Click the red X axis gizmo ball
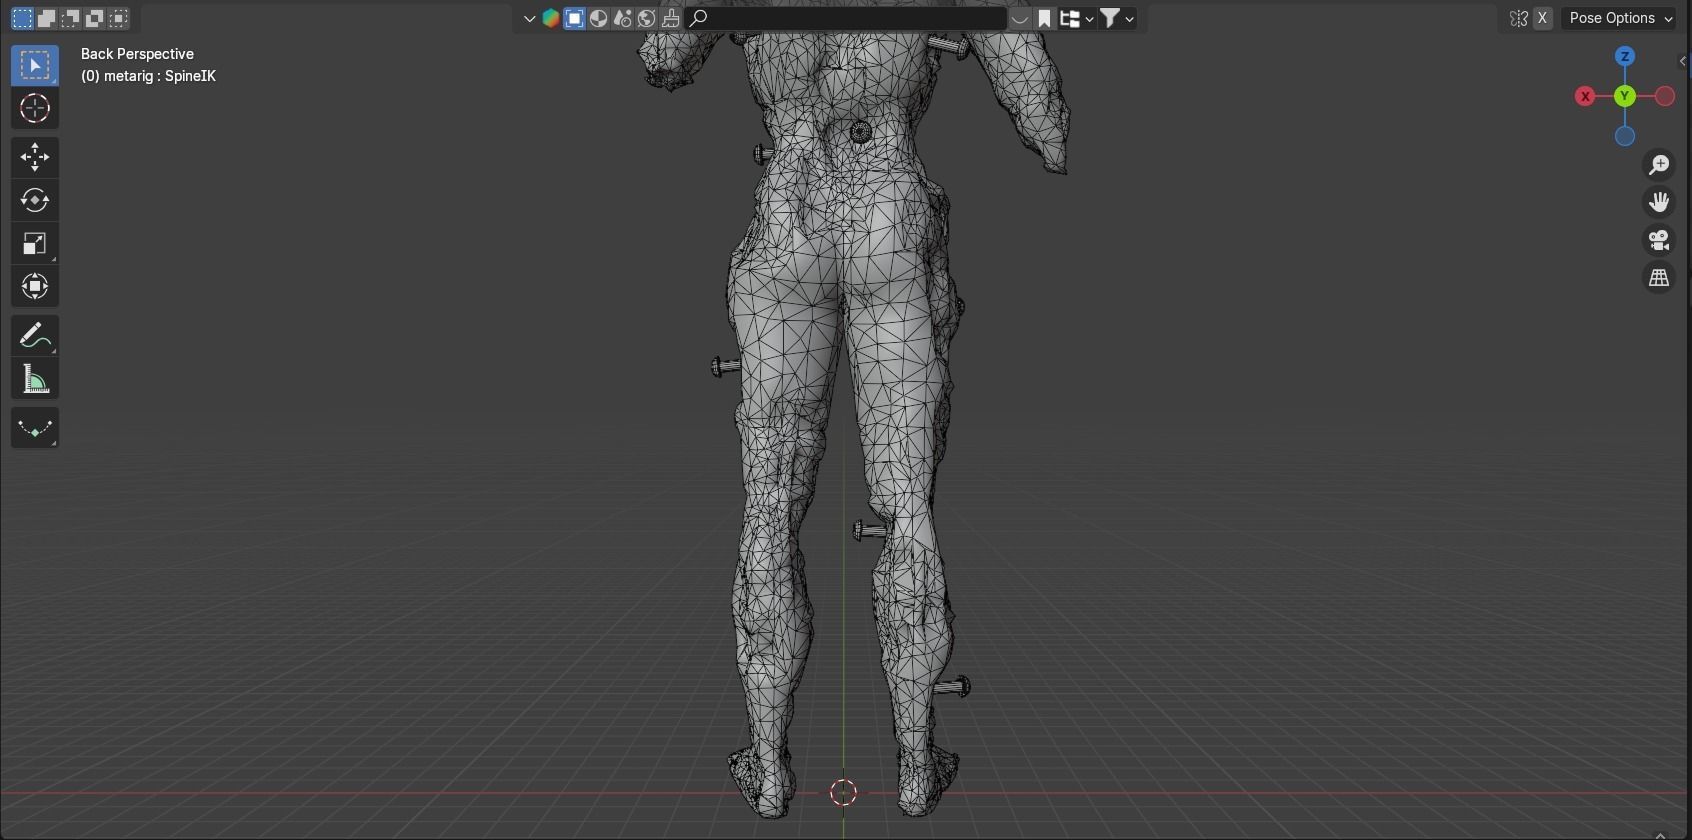 [x=1585, y=96]
